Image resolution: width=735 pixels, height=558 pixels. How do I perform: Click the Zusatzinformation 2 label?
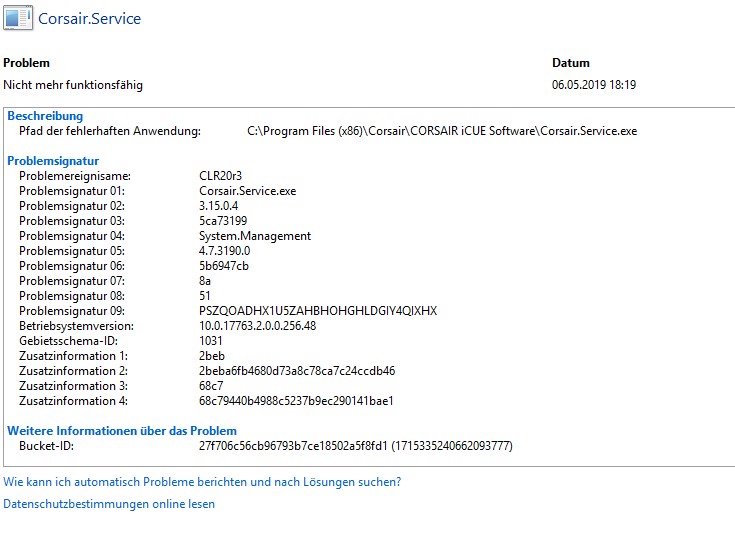(74, 371)
